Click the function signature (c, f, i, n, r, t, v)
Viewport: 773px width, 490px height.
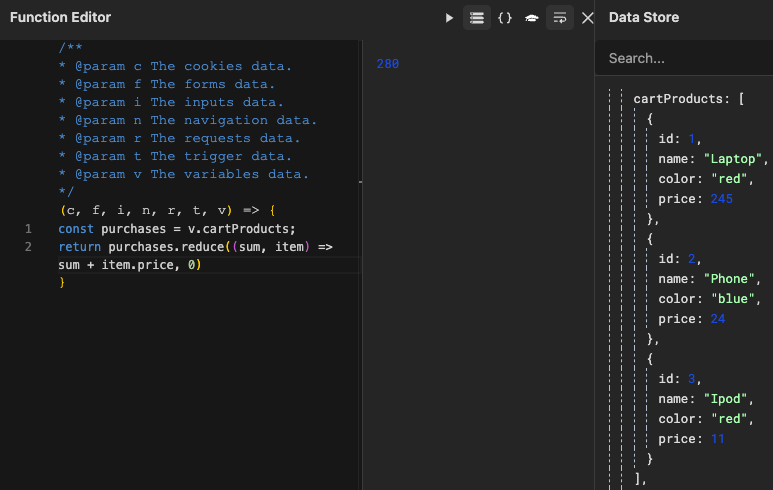click(x=146, y=210)
